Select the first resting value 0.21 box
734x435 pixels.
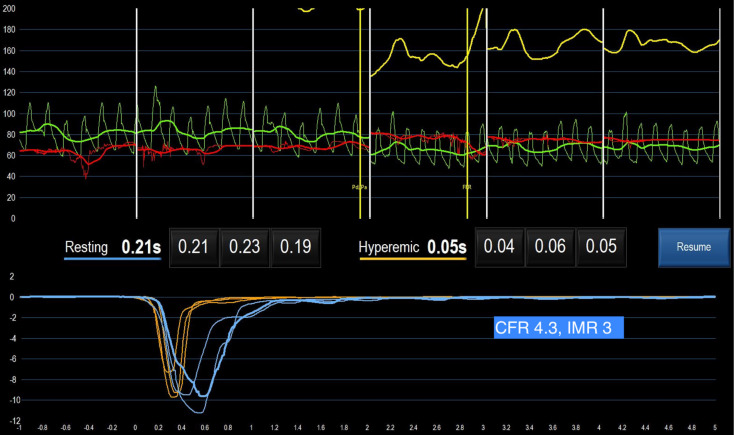click(194, 247)
